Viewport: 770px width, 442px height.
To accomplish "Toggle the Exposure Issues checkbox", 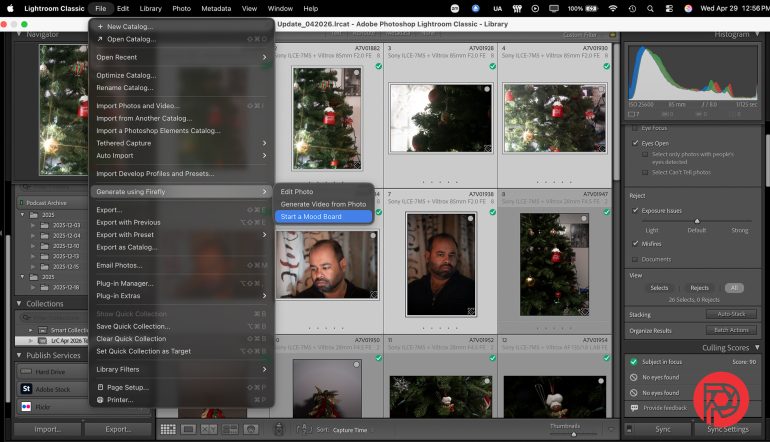I will pyautogui.click(x=635, y=210).
